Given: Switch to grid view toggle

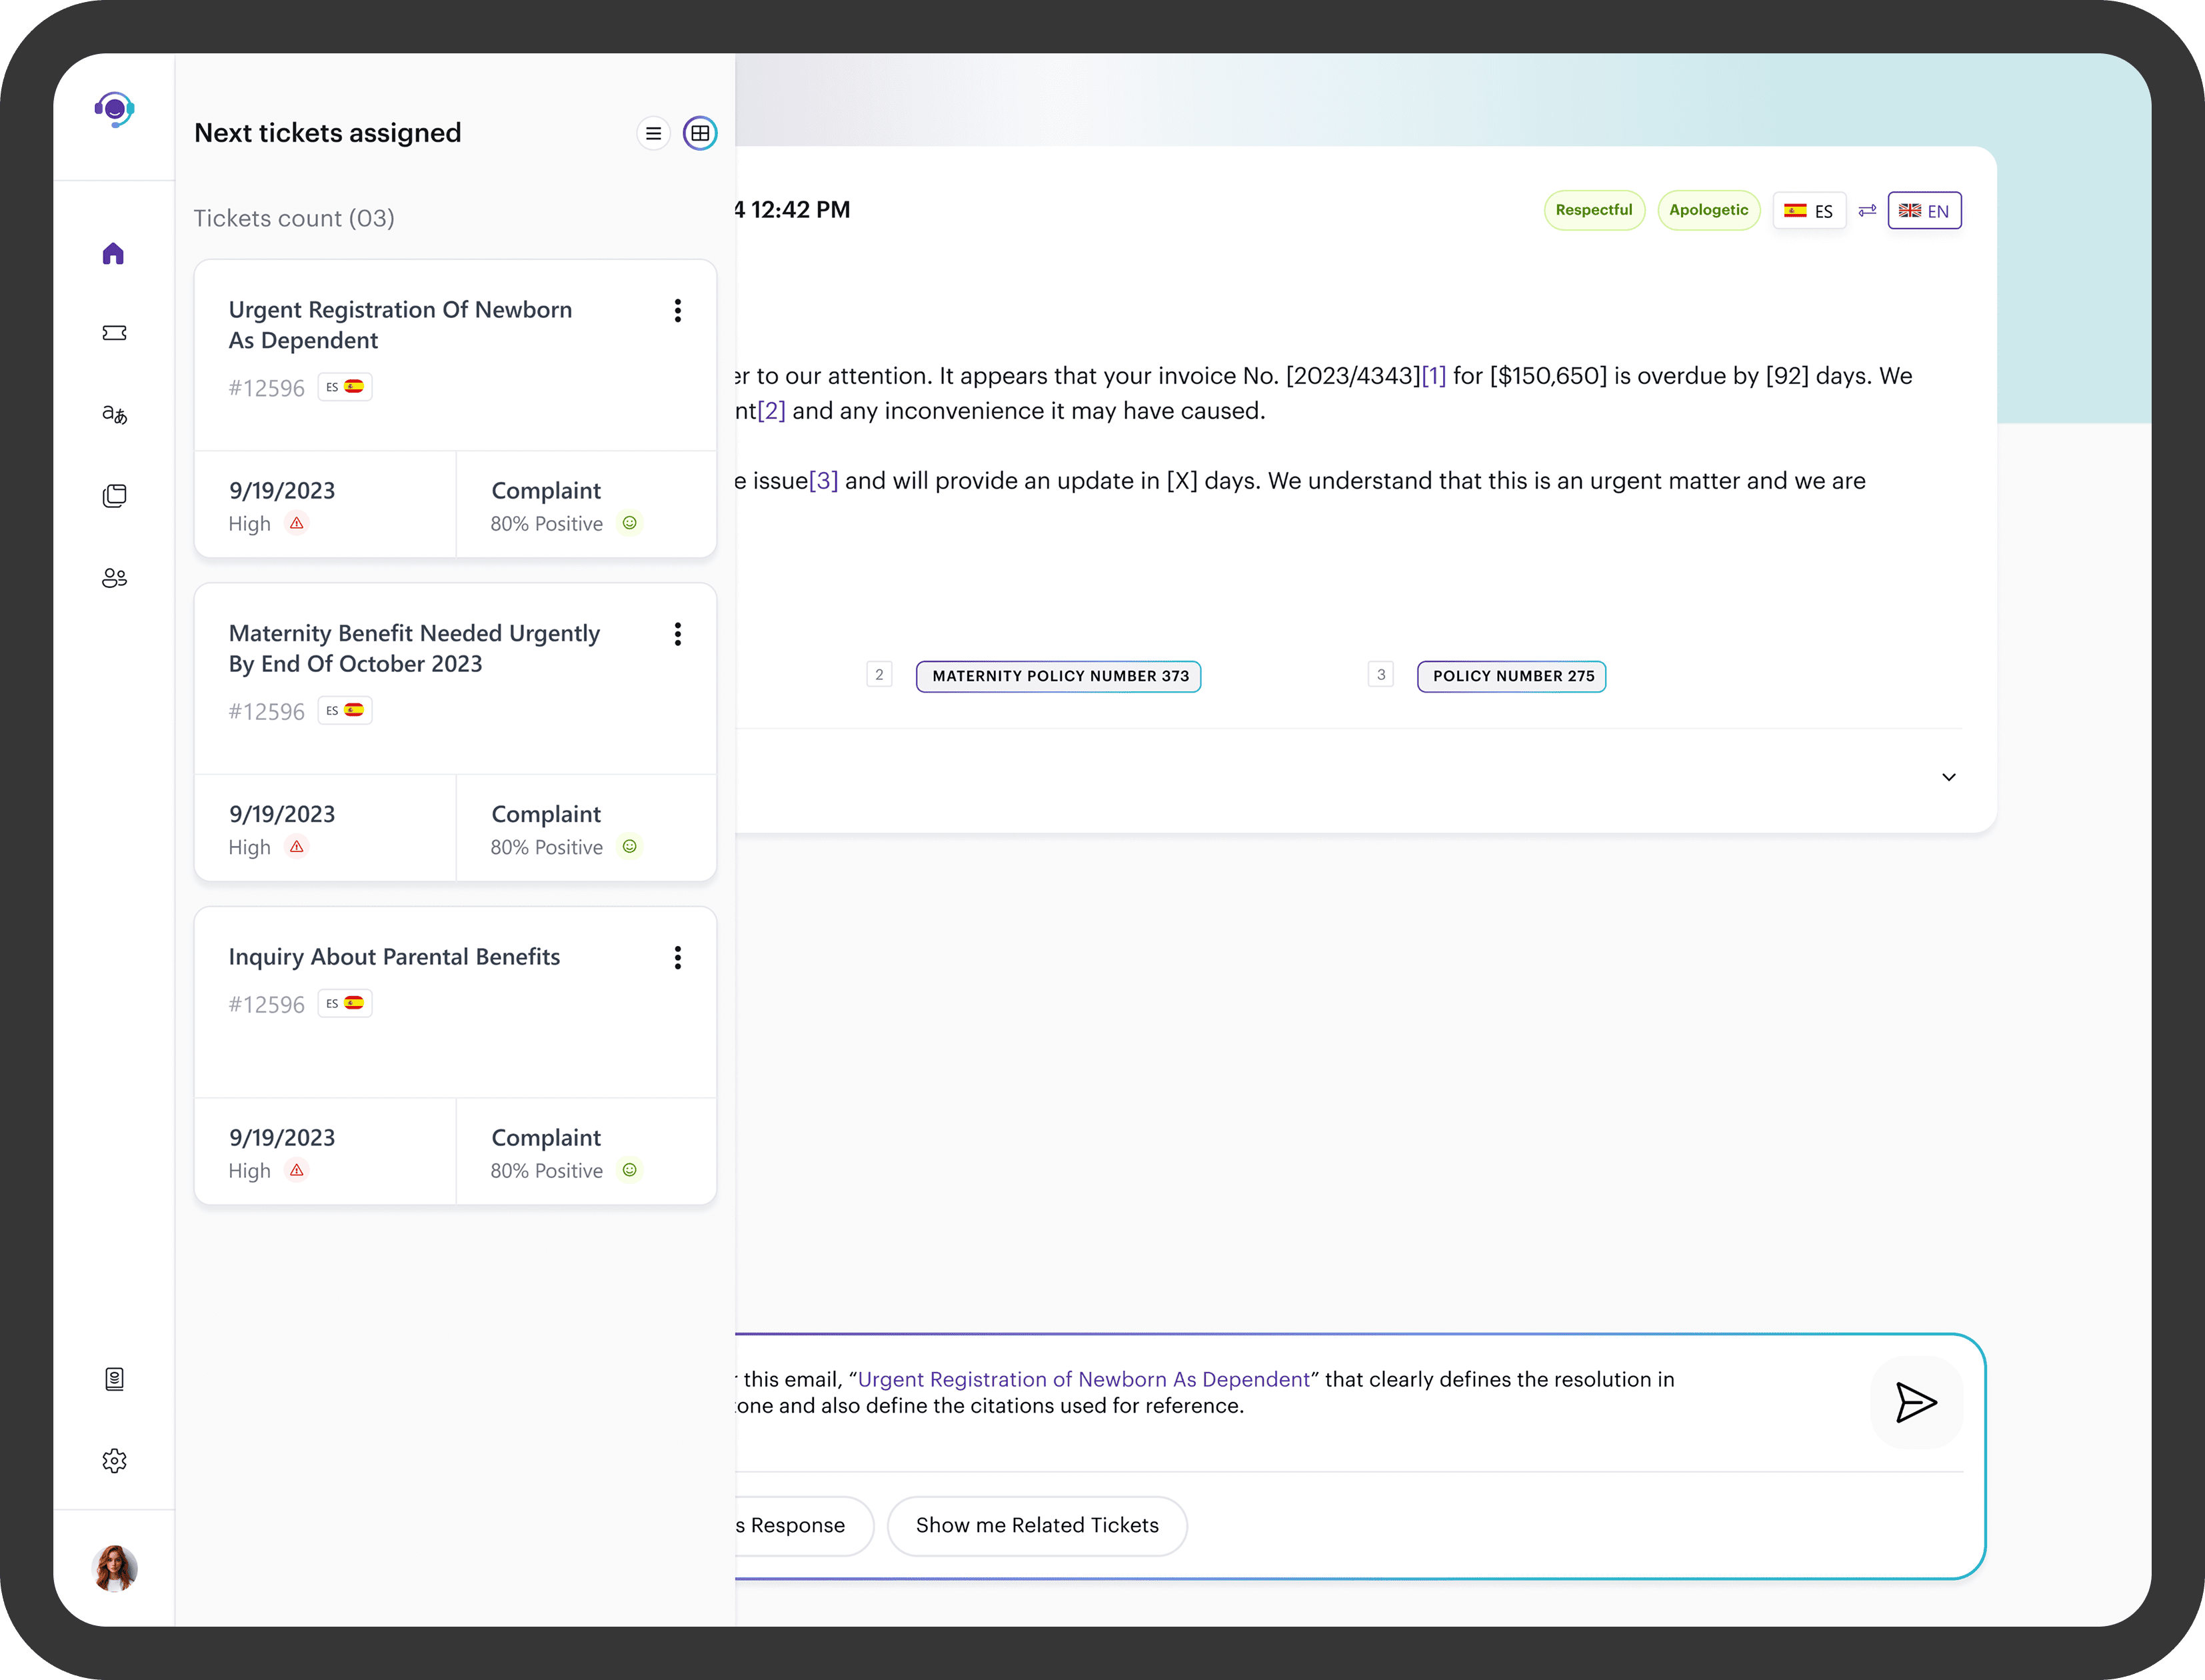Looking at the screenshot, I should (x=700, y=133).
